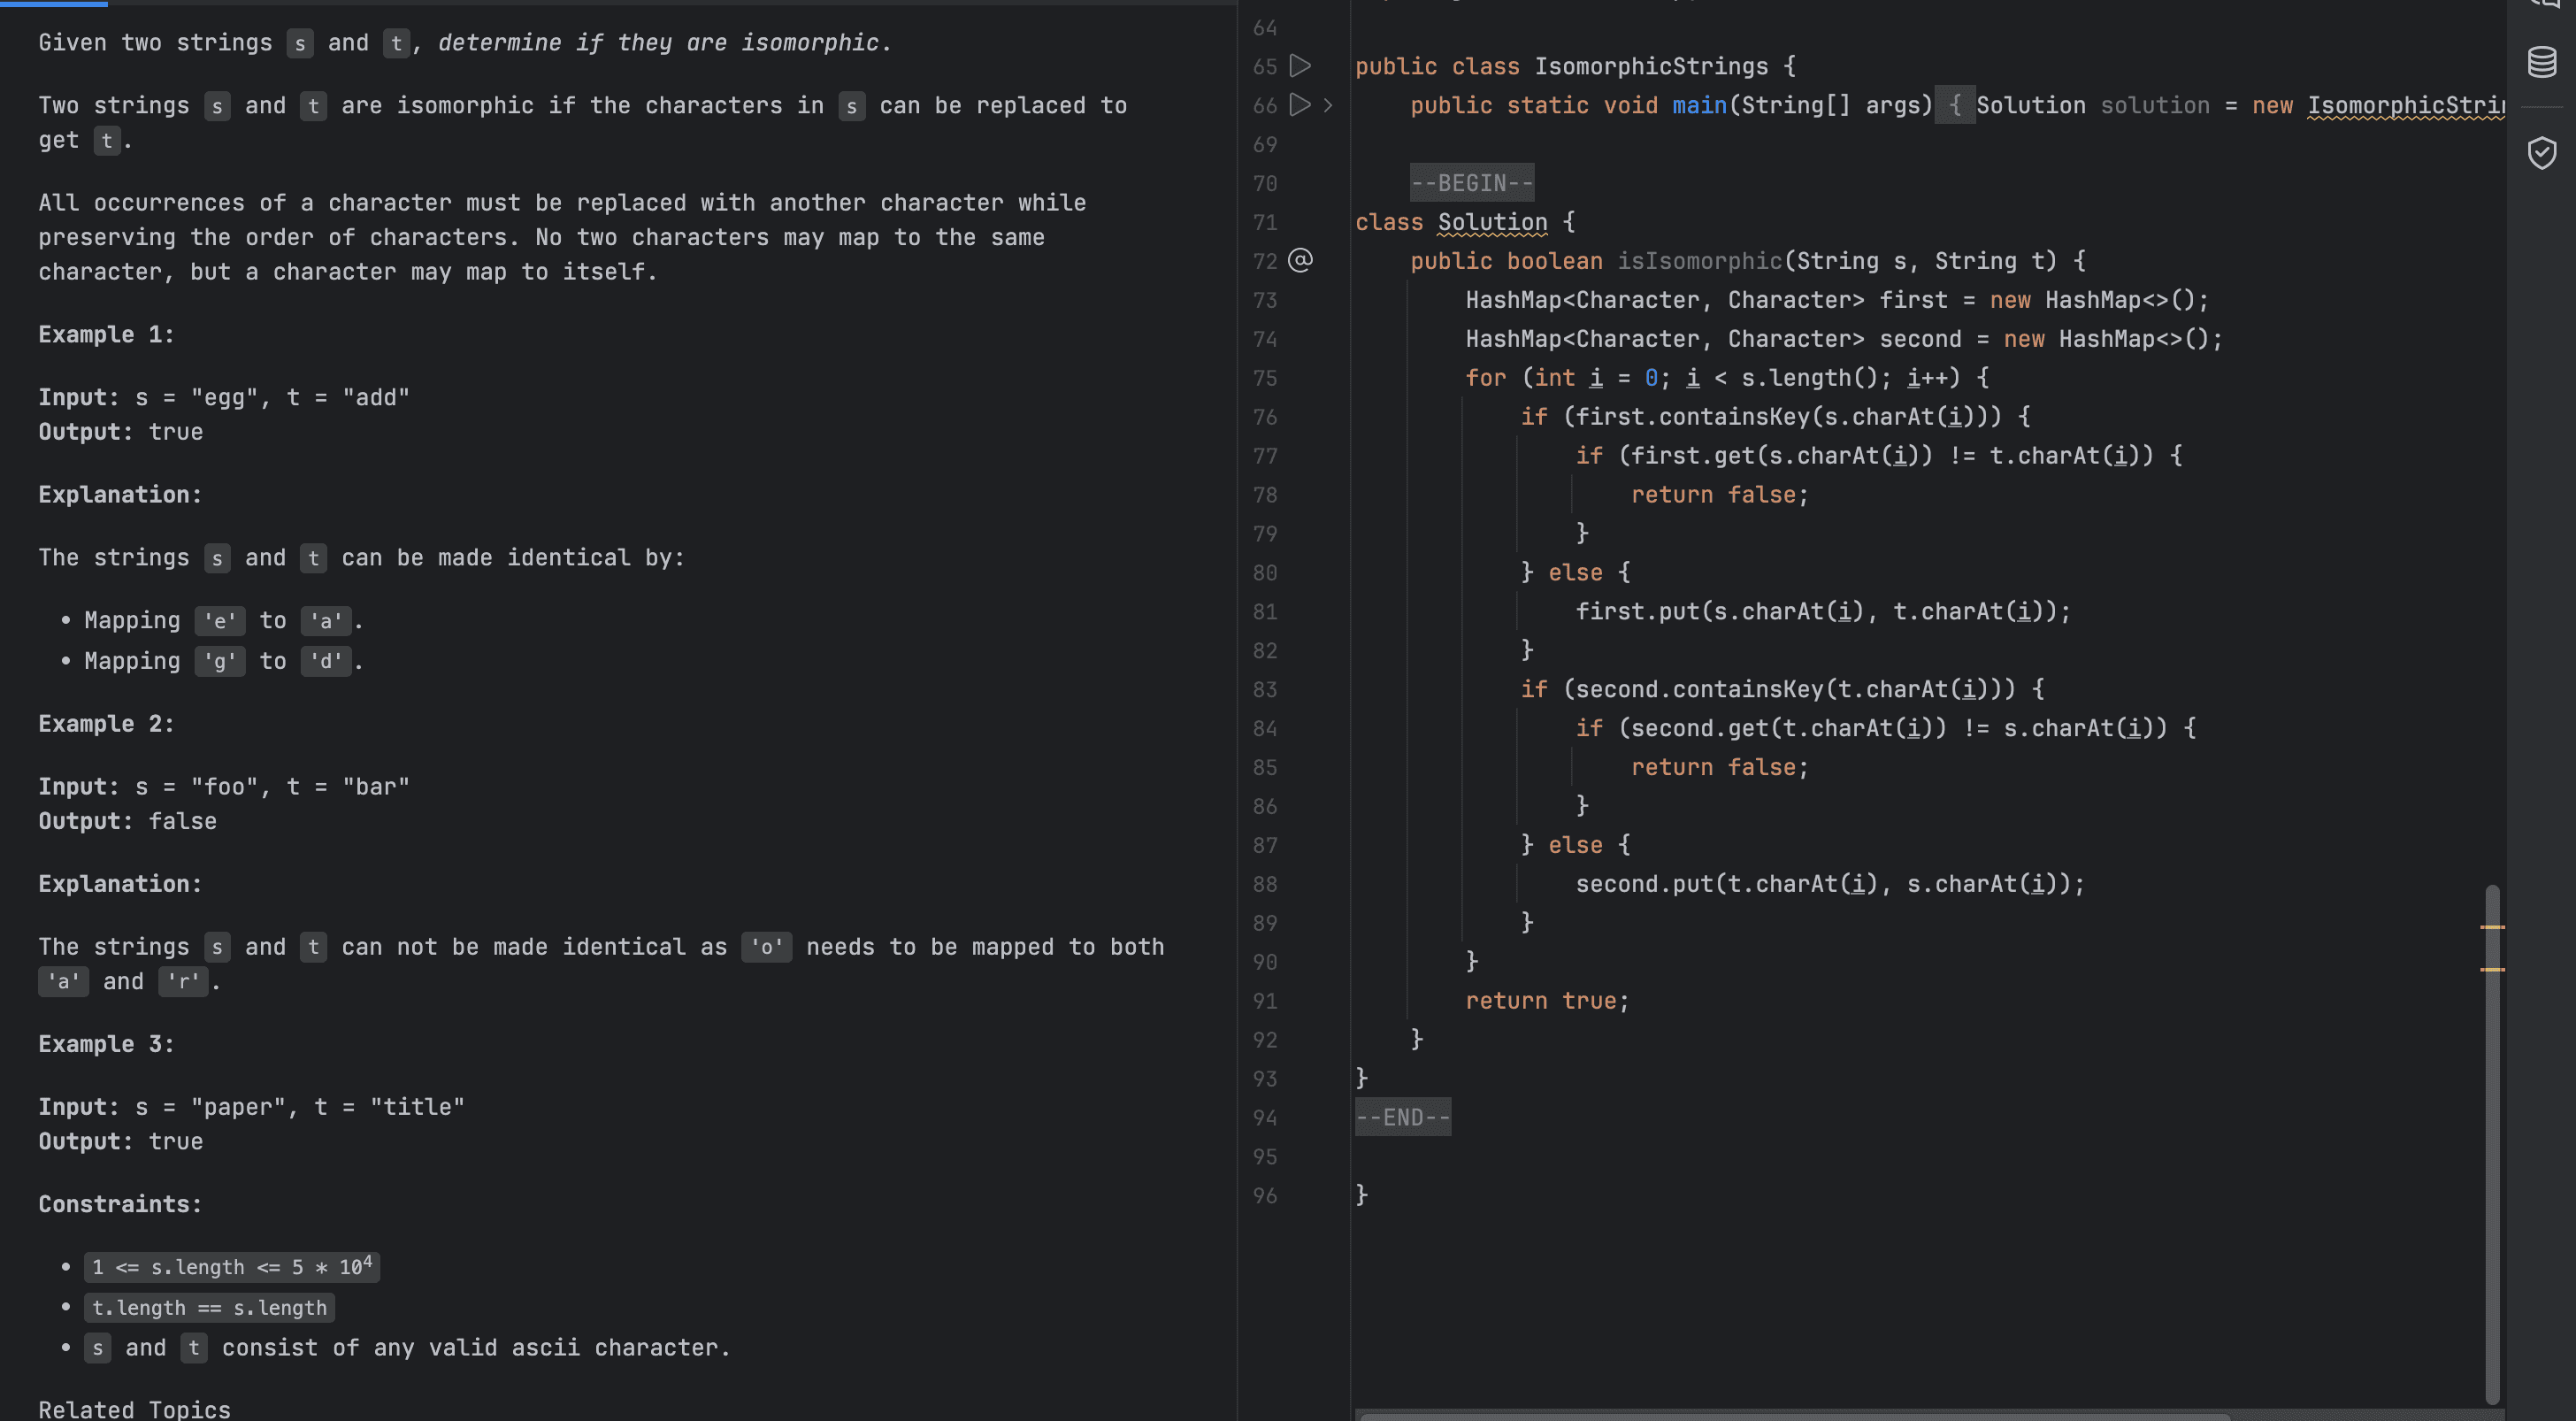Click the lower yellow warning stripe marker
The height and width of the screenshot is (1421, 2576).
pos(2492,969)
